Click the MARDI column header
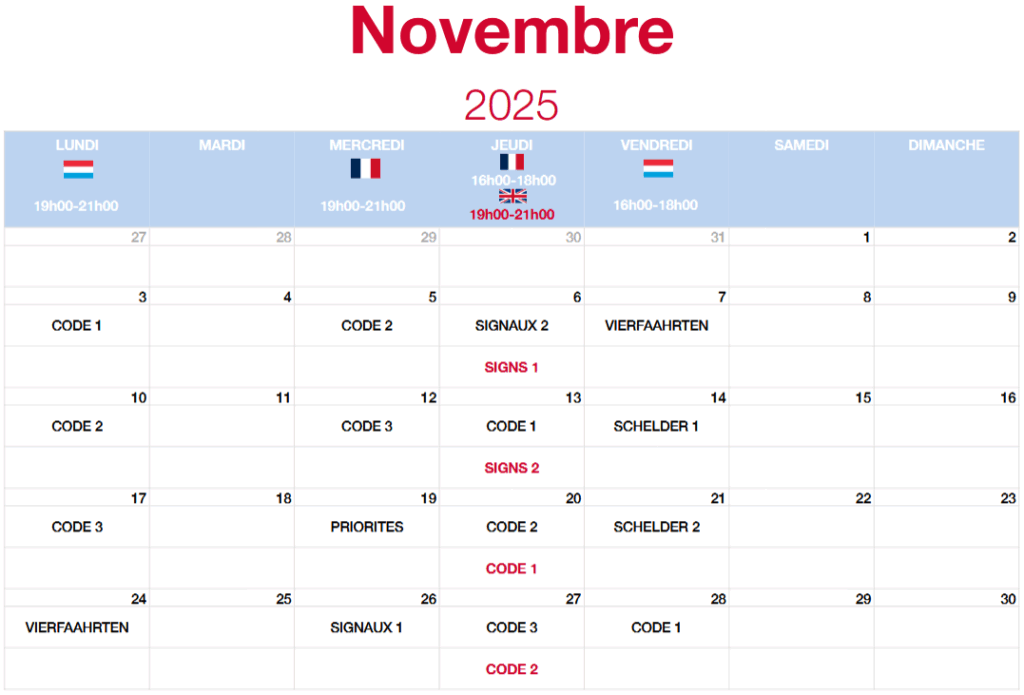 [x=222, y=145]
